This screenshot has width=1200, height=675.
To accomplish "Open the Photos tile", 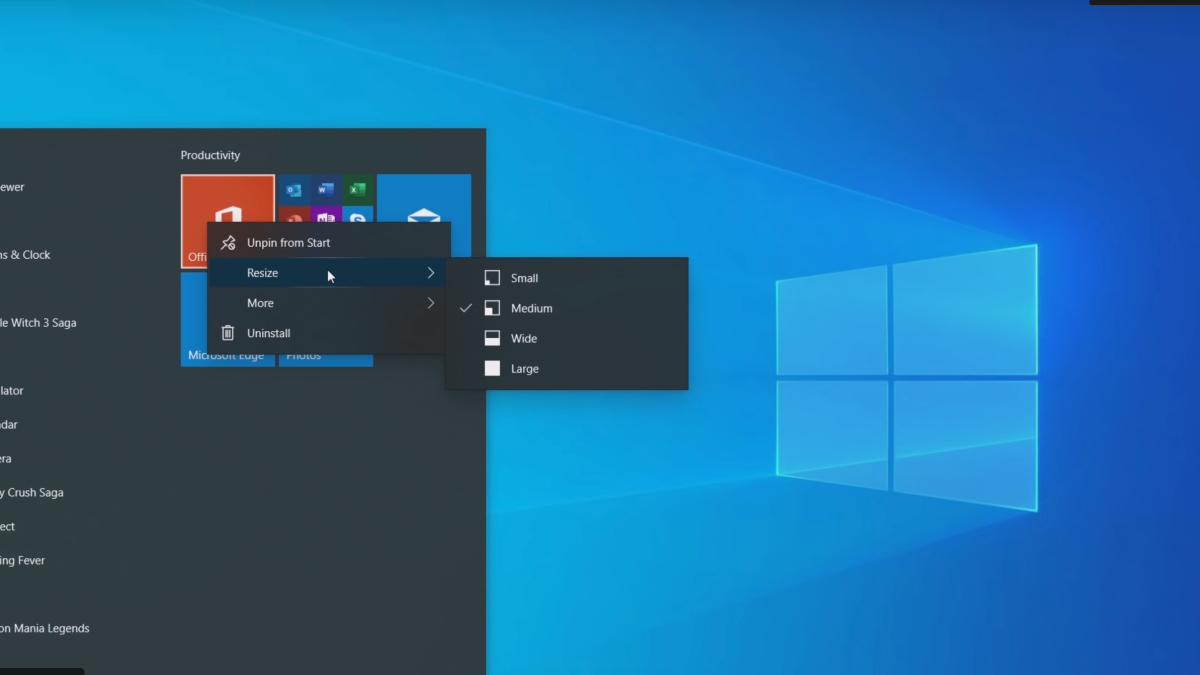I will tap(326, 360).
